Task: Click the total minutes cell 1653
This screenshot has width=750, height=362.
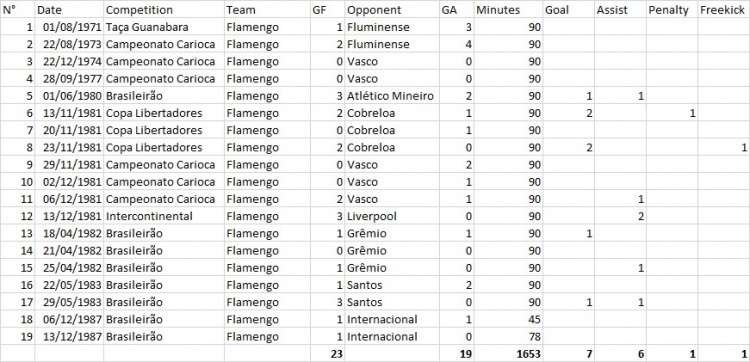Action: (508, 354)
